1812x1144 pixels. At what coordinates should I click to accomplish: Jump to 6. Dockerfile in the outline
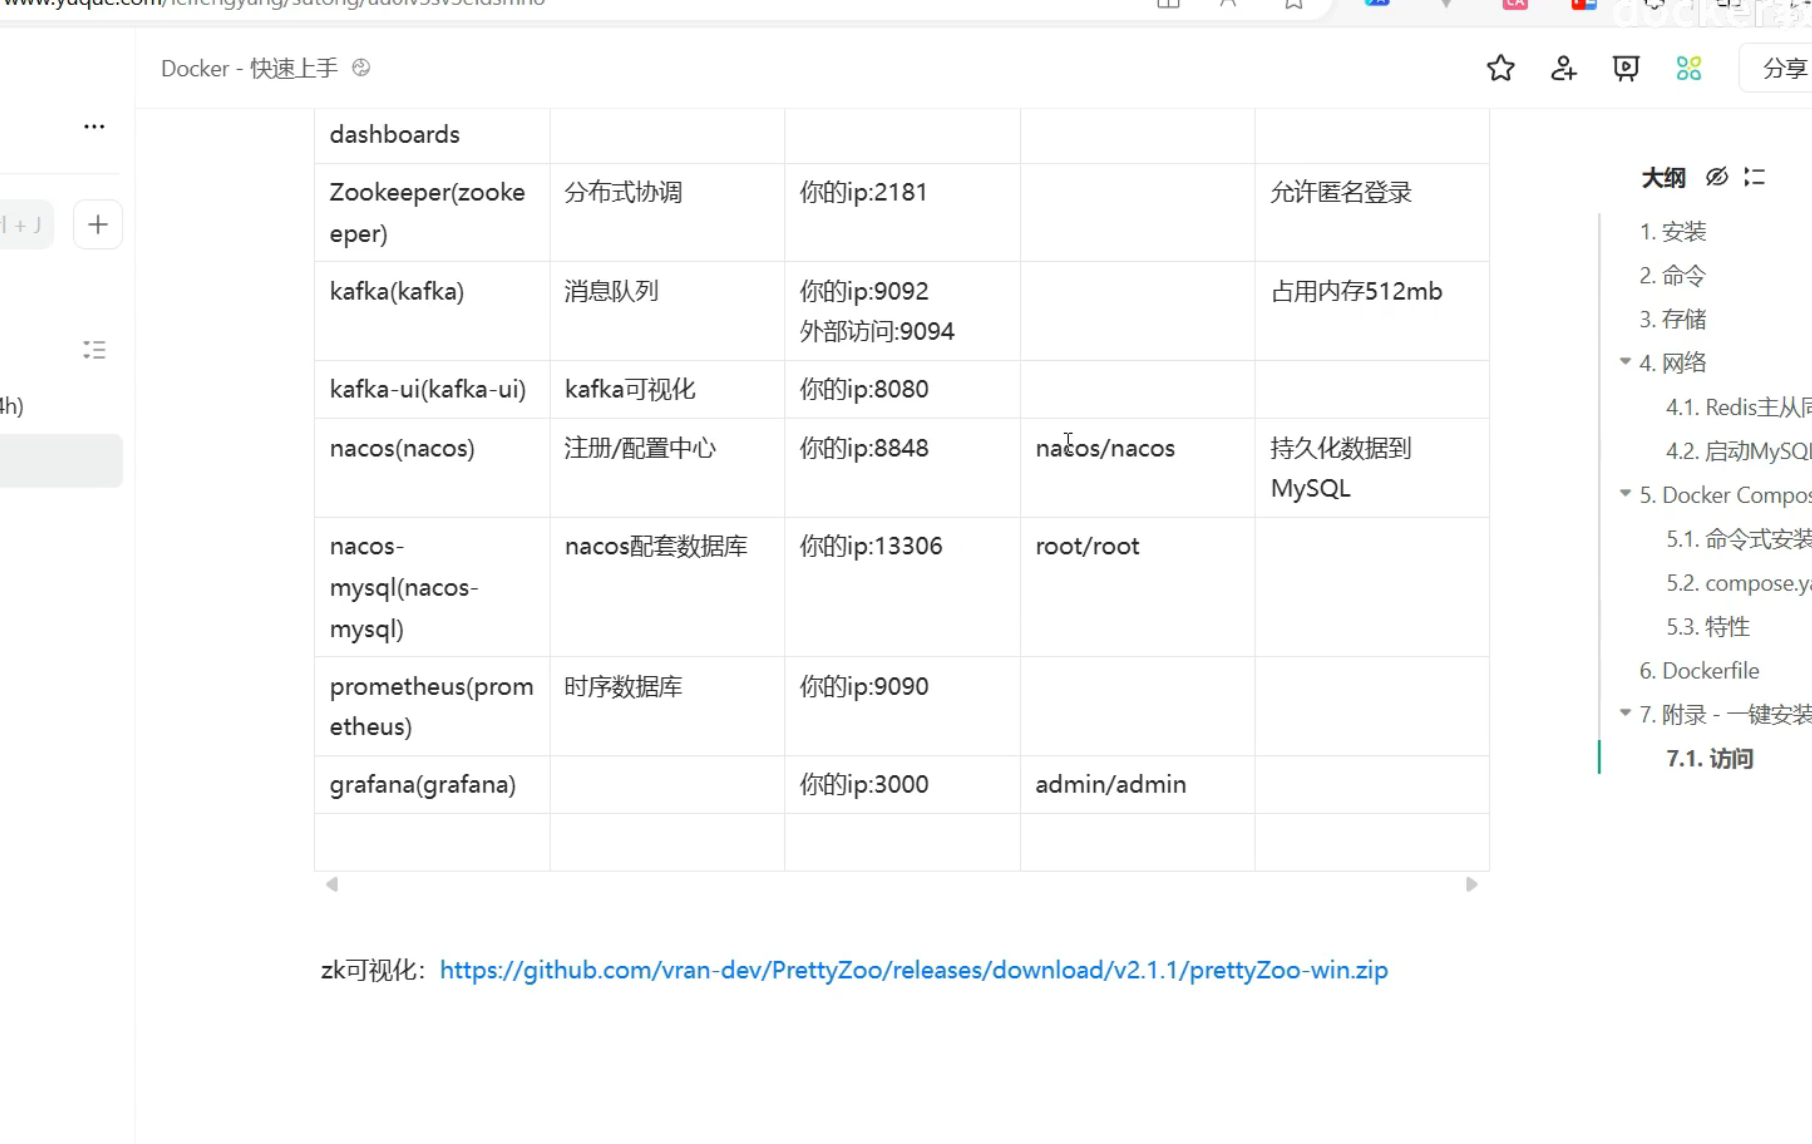coord(1699,671)
